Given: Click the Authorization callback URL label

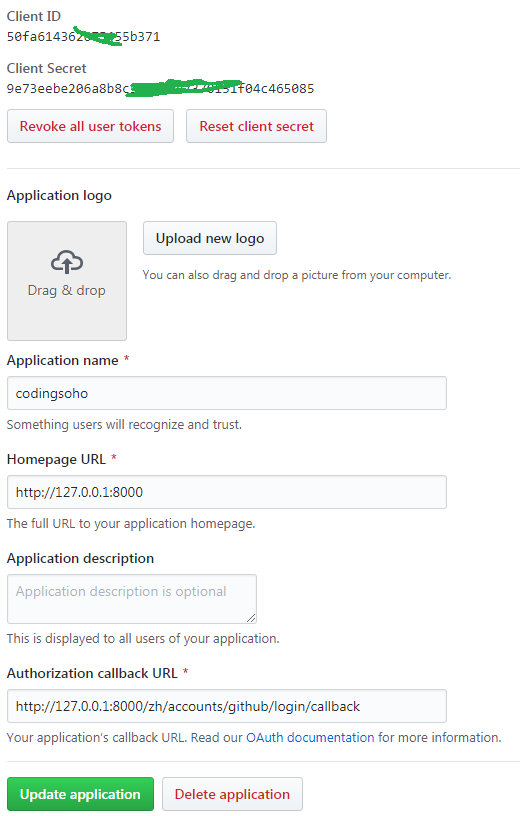Looking at the screenshot, I should click(x=92, y=673).
